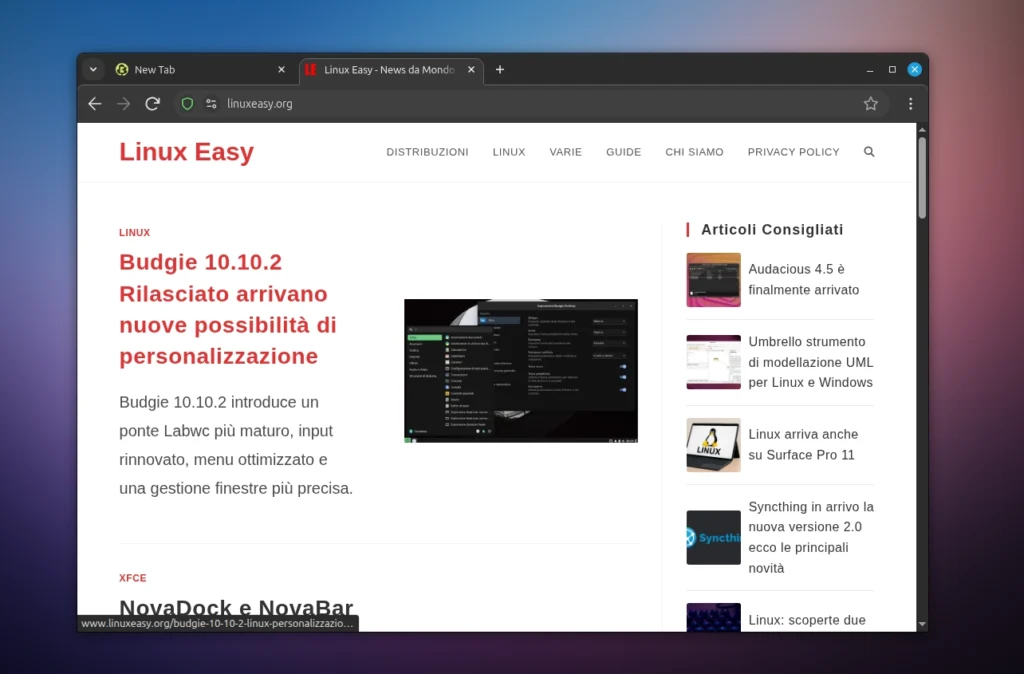Open the browser three-dot menu
1024x674 pixels.
pyautogui.click(x=910, y=104)
